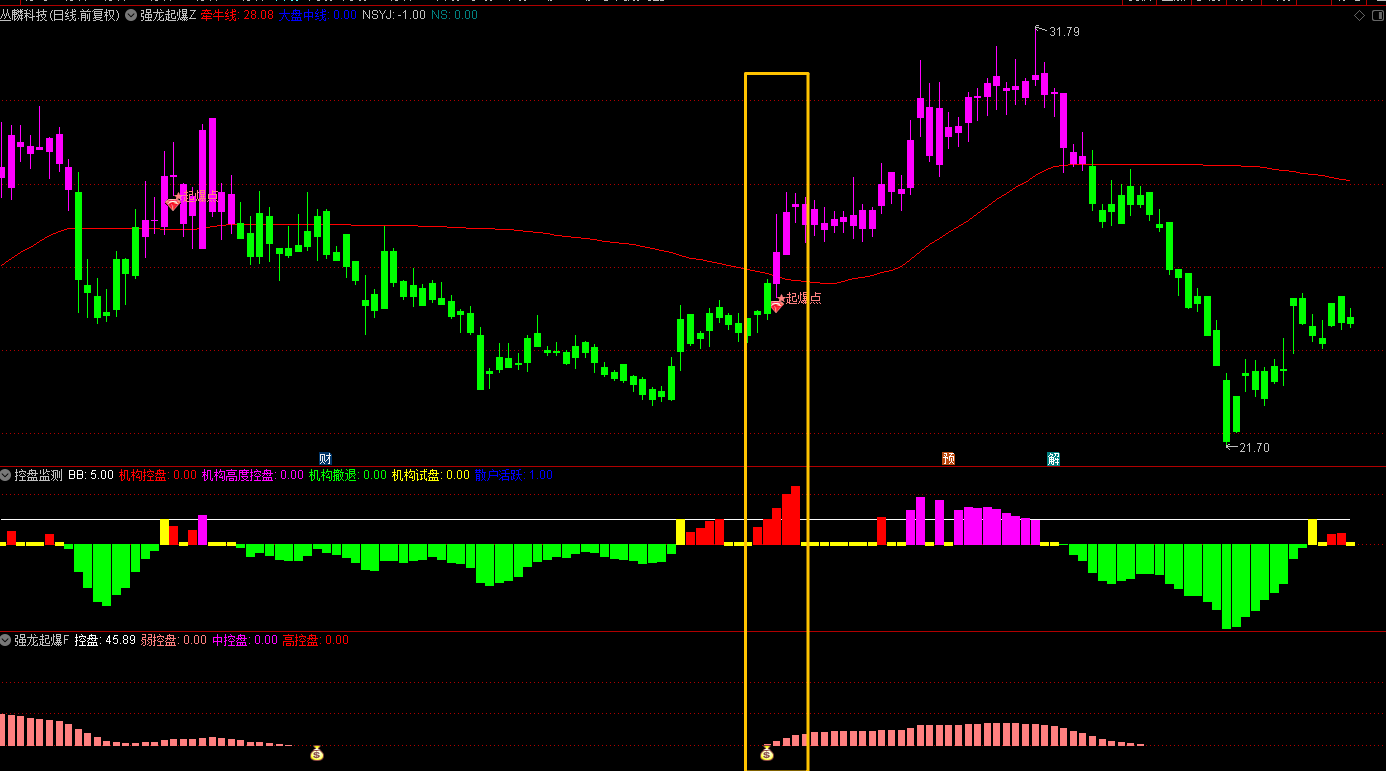Click the diamond icon in top-right corner

(1358, 16)
